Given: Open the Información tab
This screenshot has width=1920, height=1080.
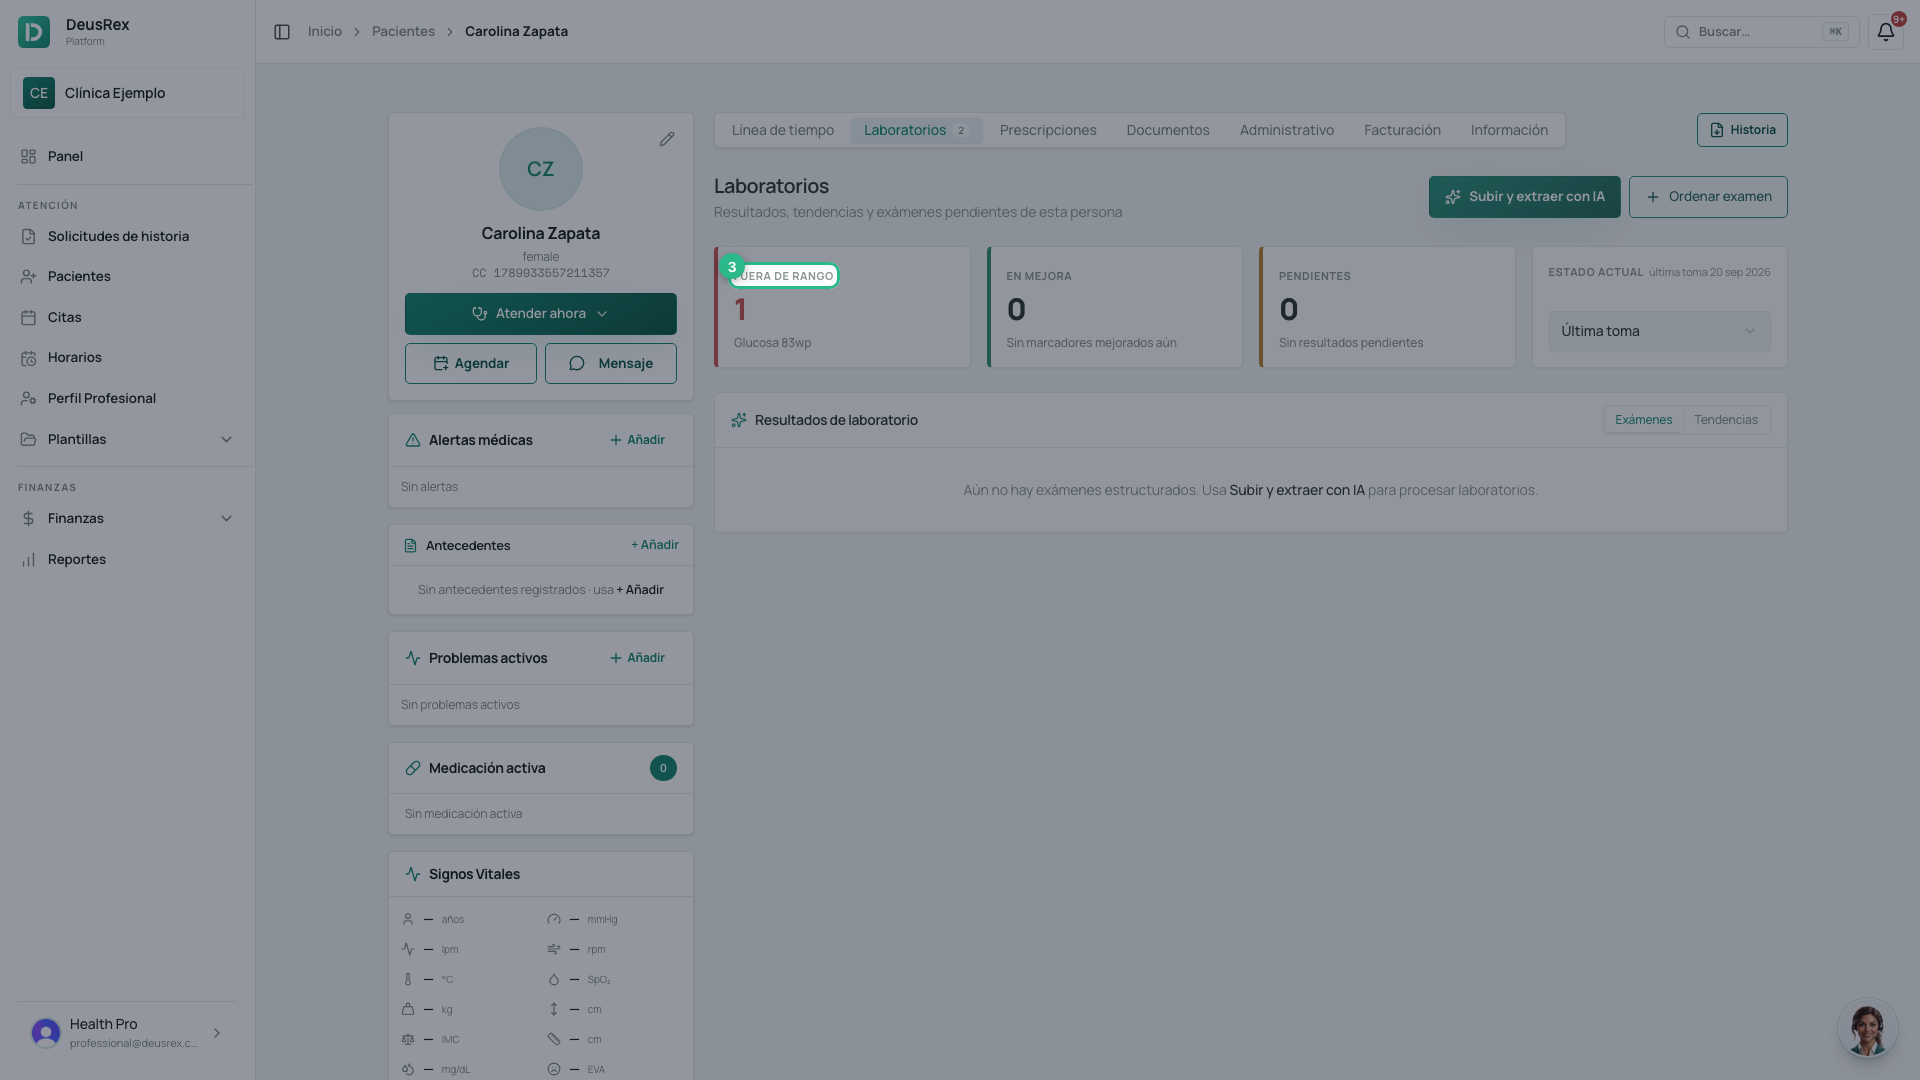Looking at the screenshot, I should [1509, 130].
